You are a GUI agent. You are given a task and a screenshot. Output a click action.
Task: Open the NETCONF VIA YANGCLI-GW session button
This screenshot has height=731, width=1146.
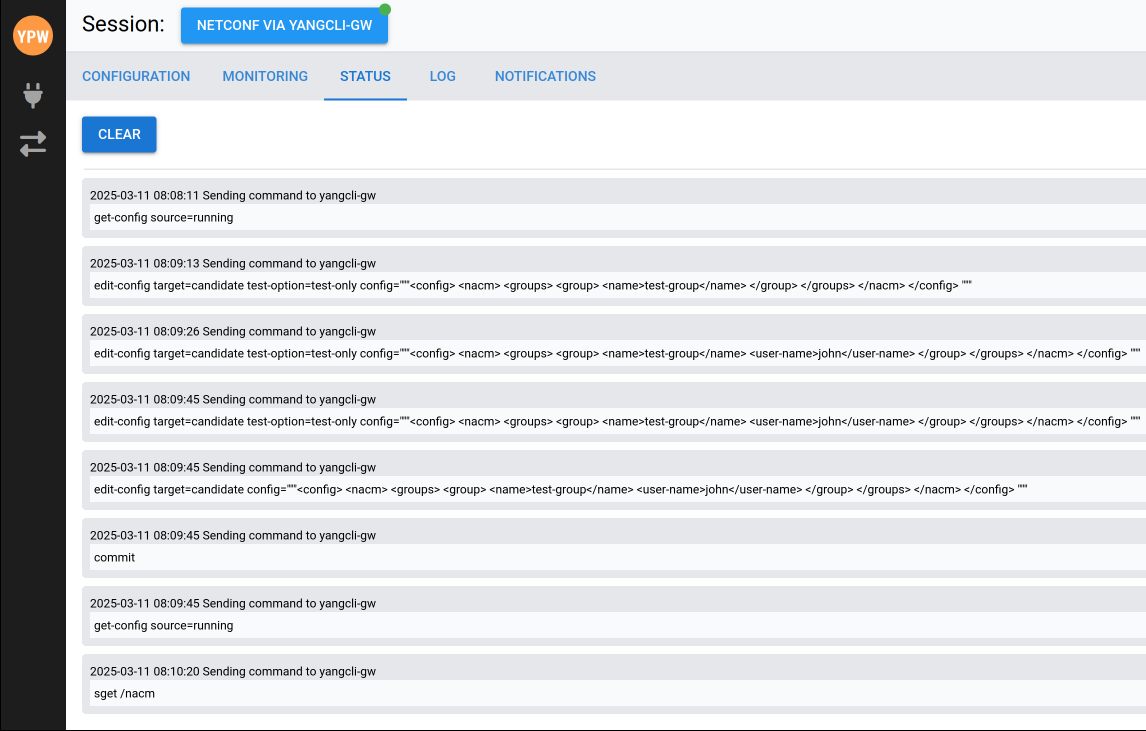coord(284,26)
